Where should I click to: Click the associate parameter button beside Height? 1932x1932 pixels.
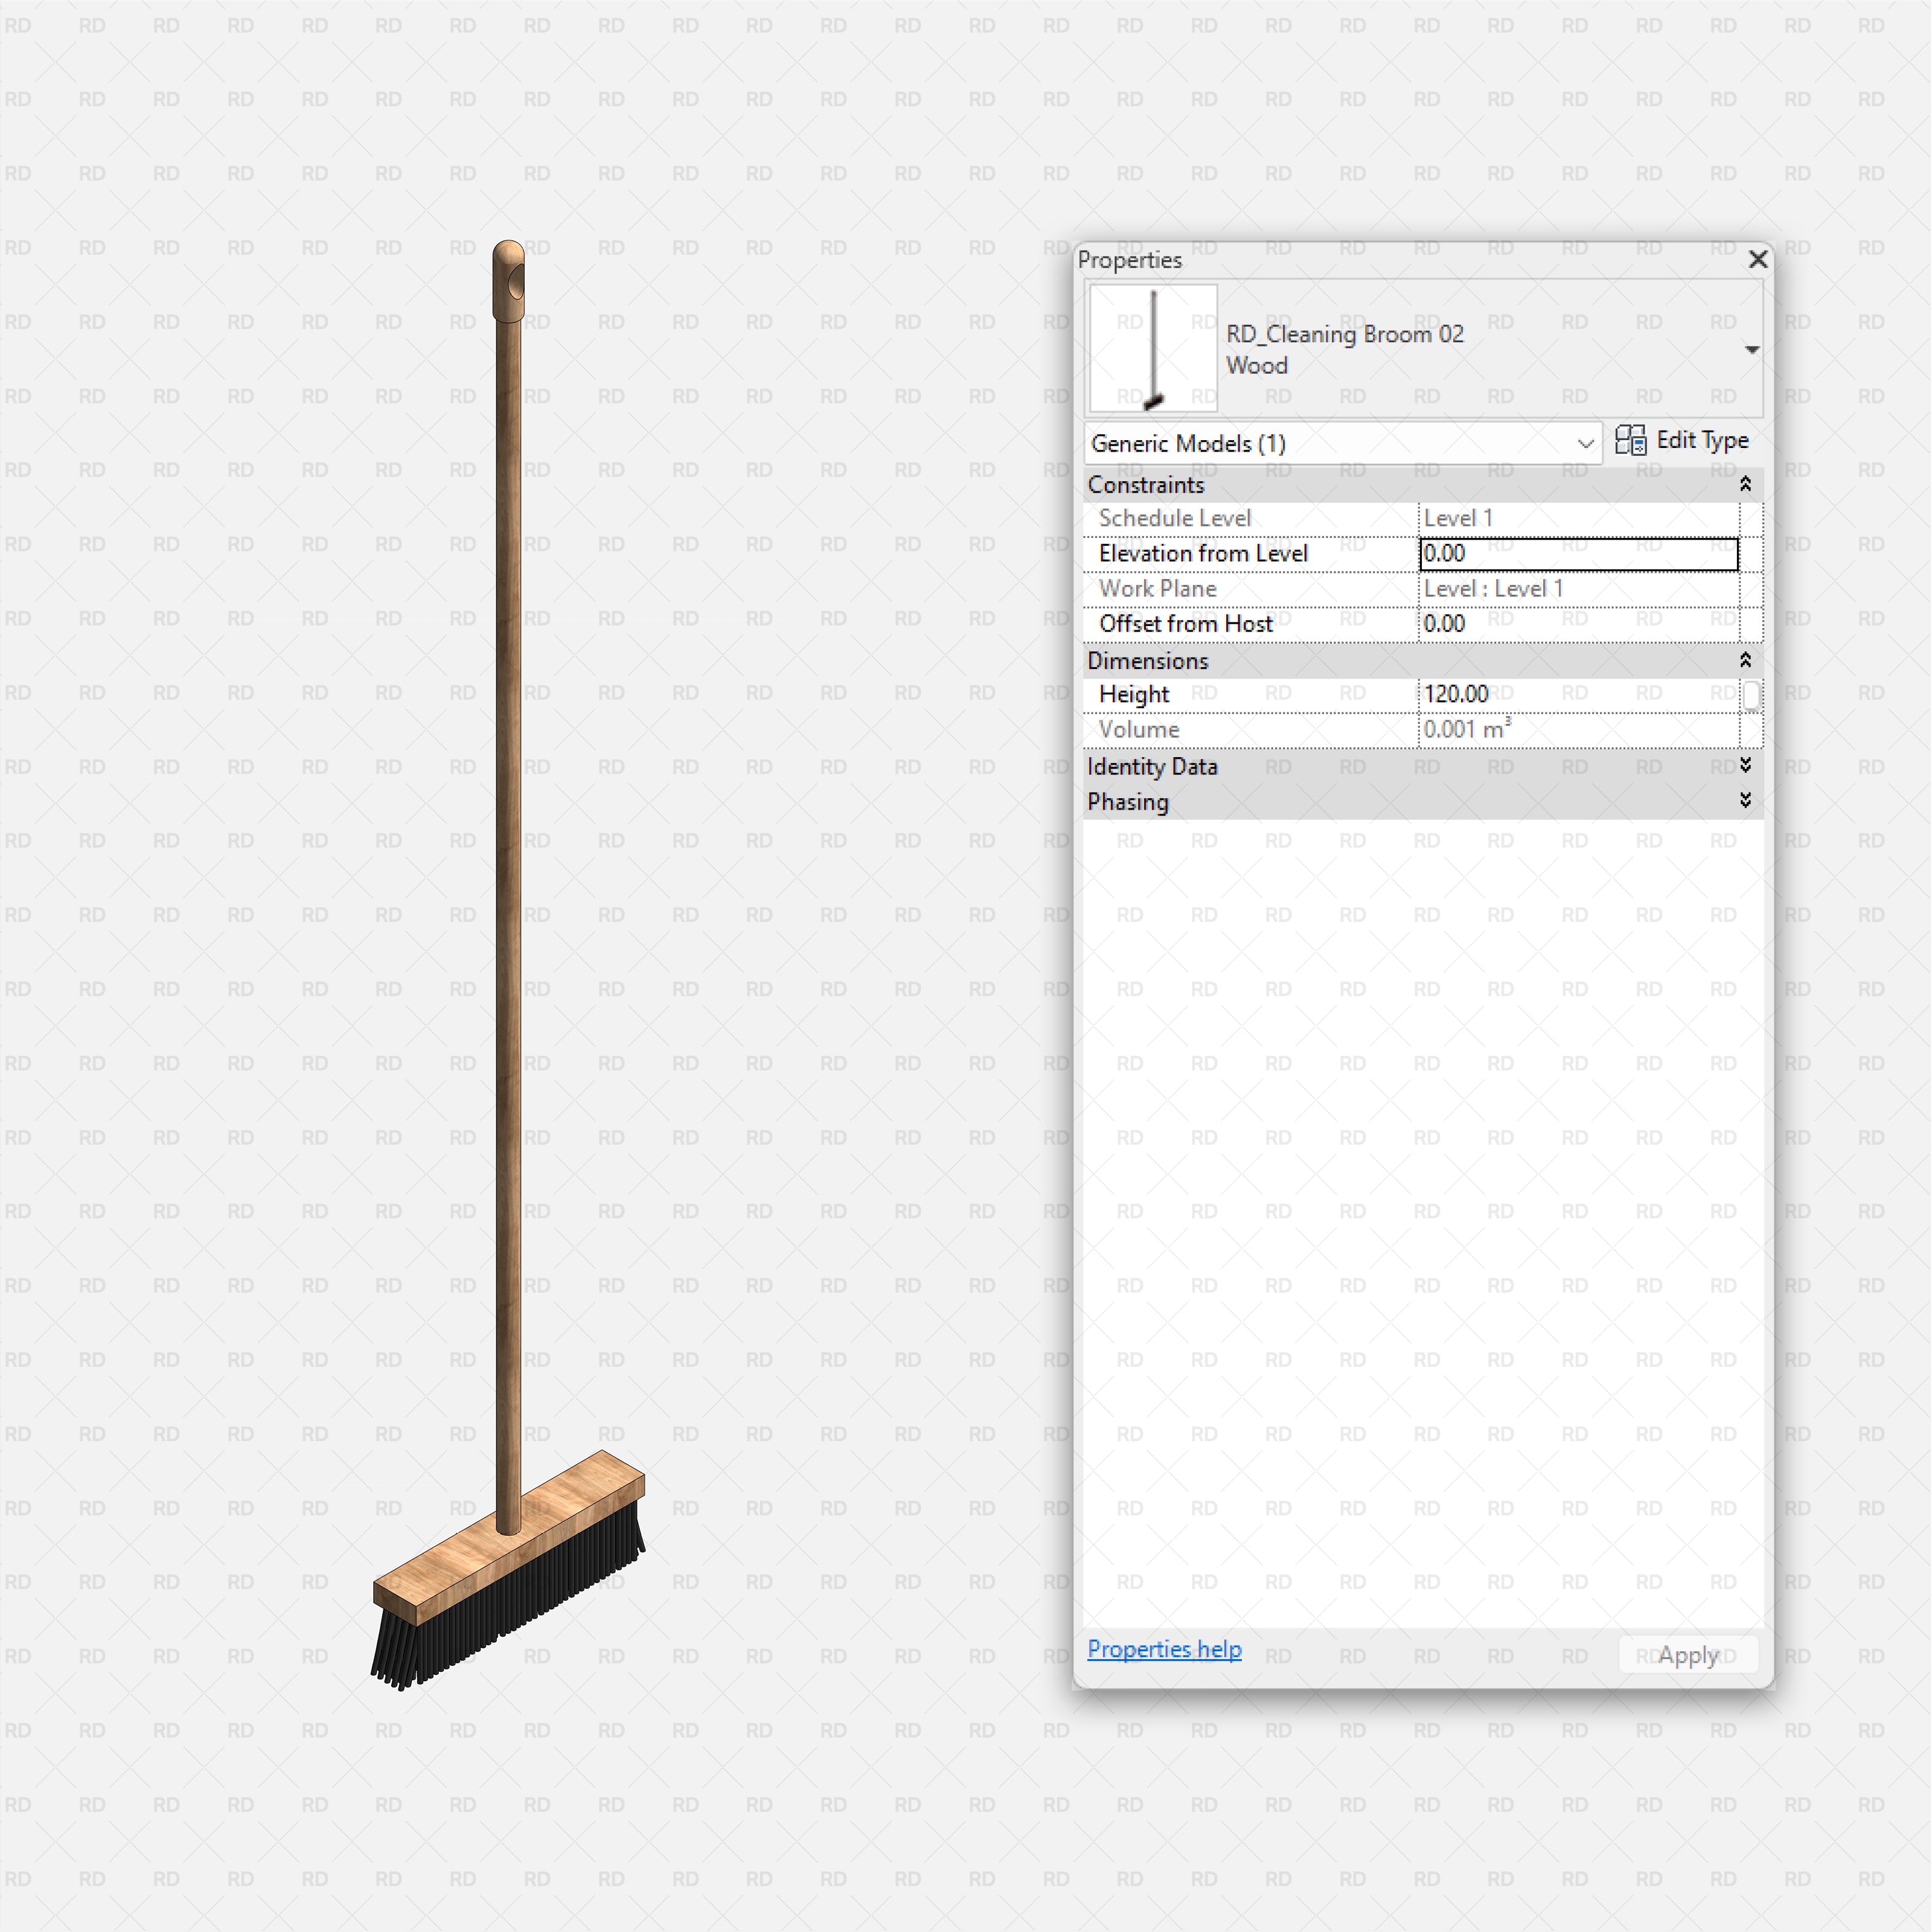1751,694
